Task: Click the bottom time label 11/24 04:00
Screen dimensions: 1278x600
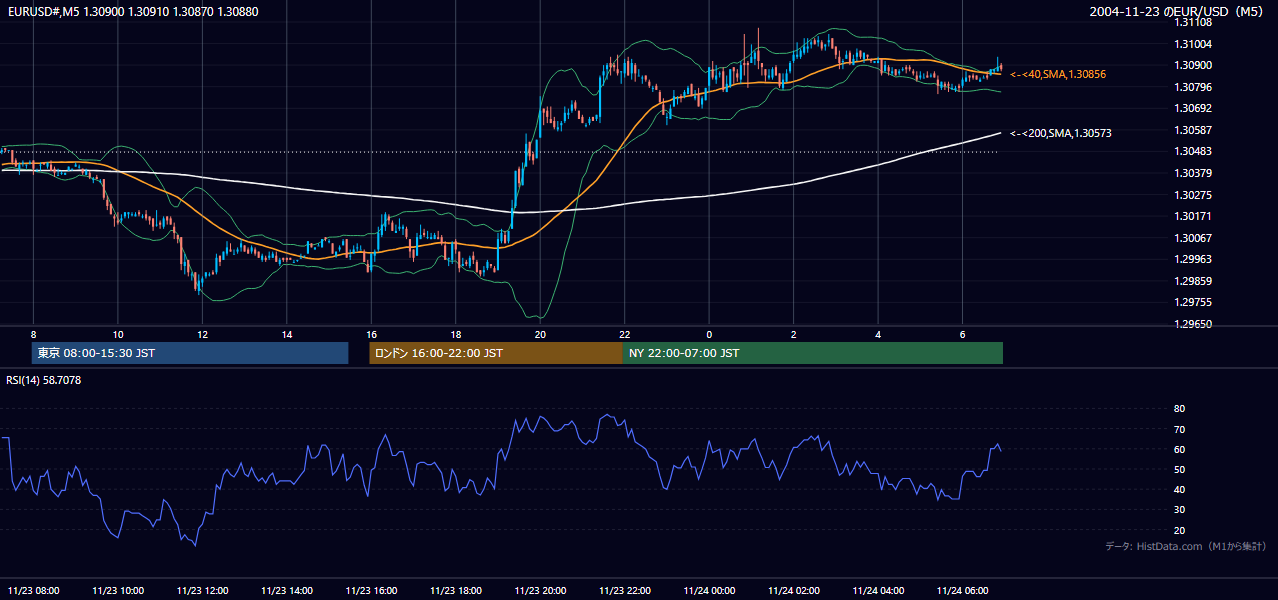Action: click(x=878, y=591)
